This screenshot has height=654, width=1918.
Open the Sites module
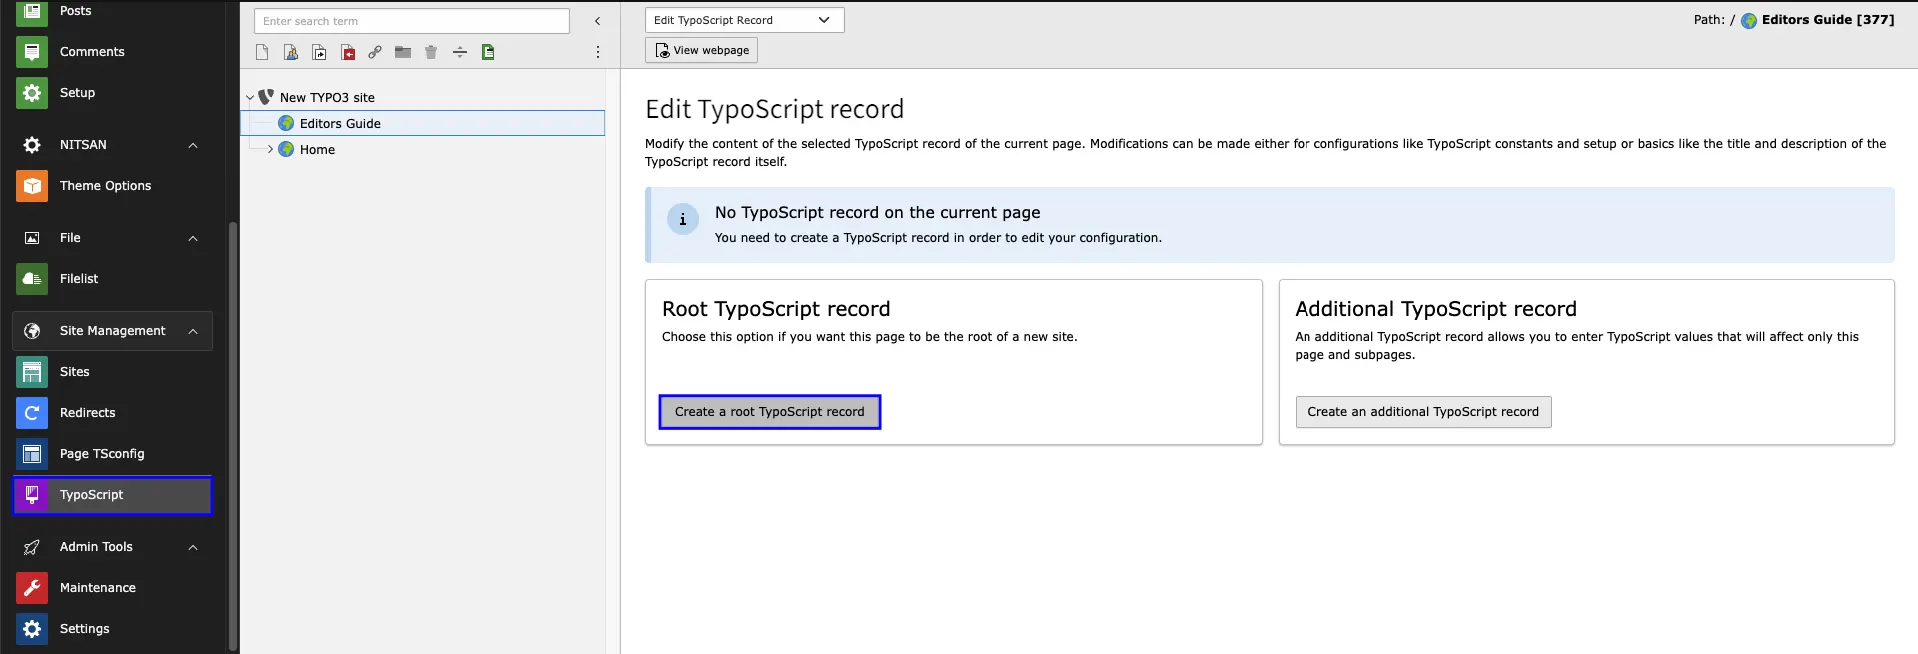[113, 372]
